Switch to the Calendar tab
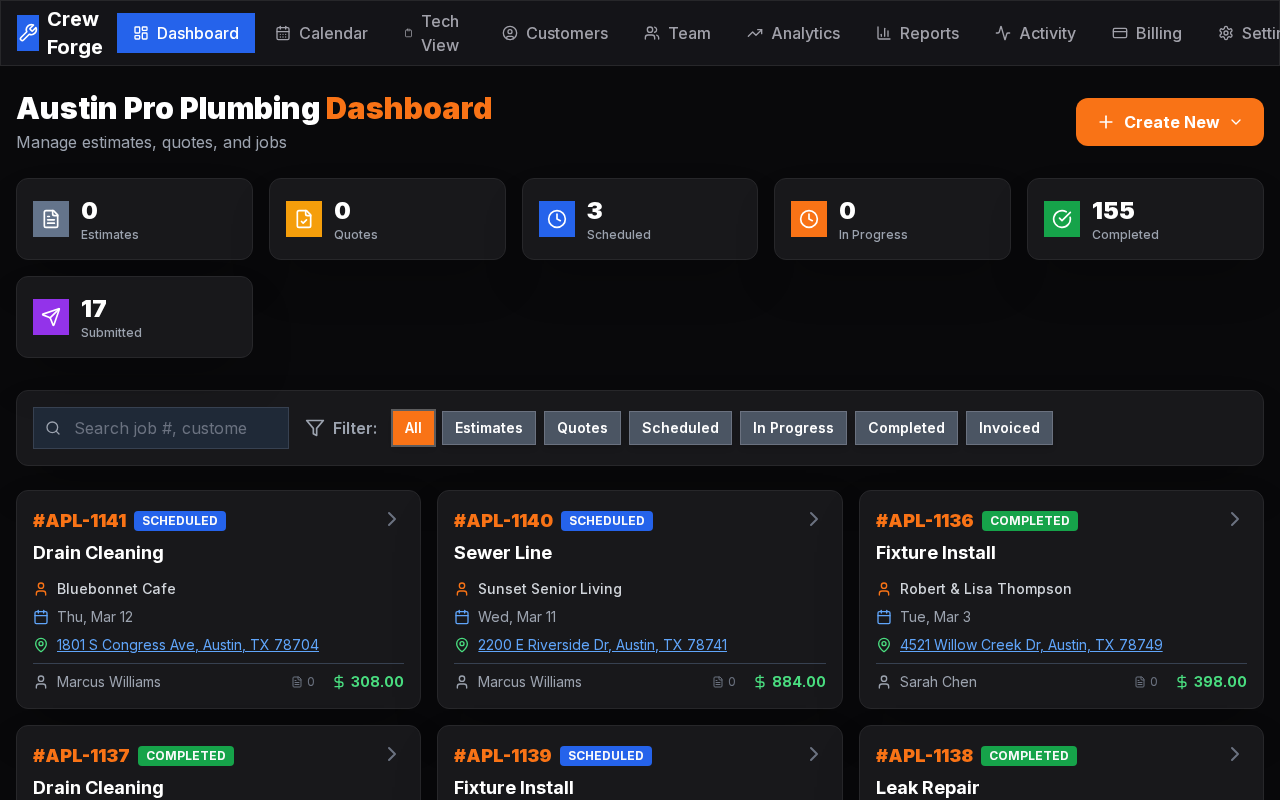 [322, 33]
